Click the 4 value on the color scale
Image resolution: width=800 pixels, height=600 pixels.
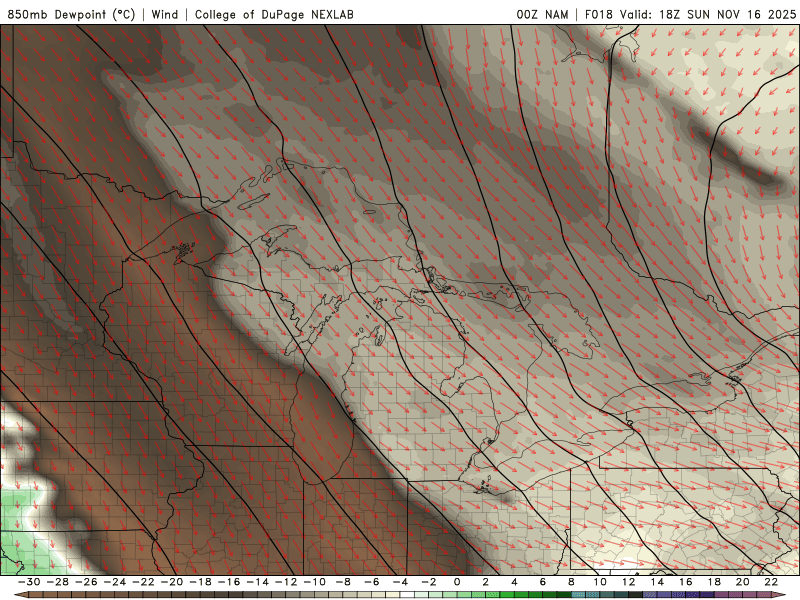[x=514, y=582]
